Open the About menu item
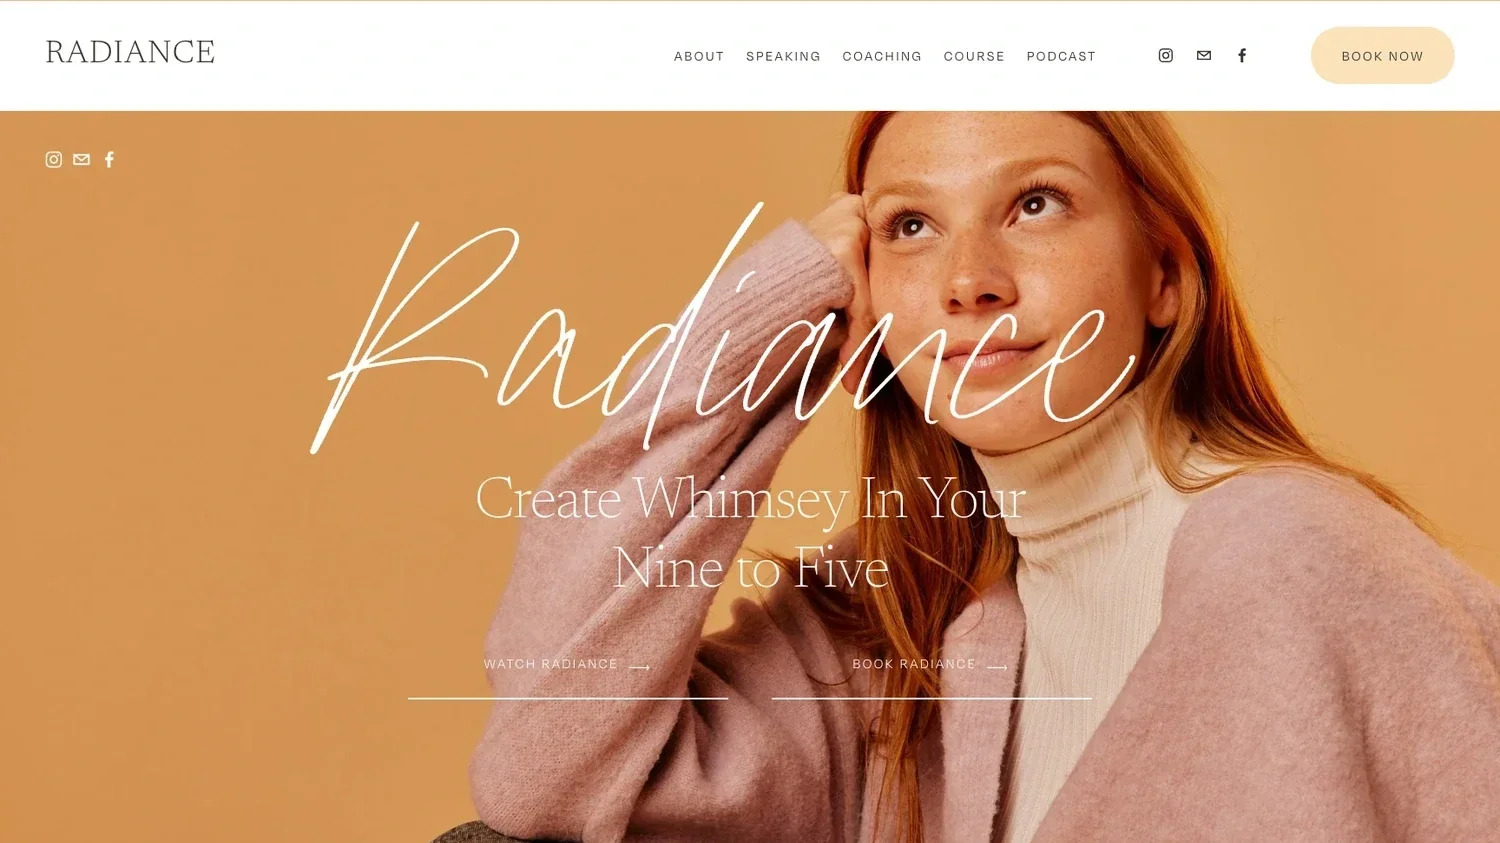 click(x=699, y=56)
